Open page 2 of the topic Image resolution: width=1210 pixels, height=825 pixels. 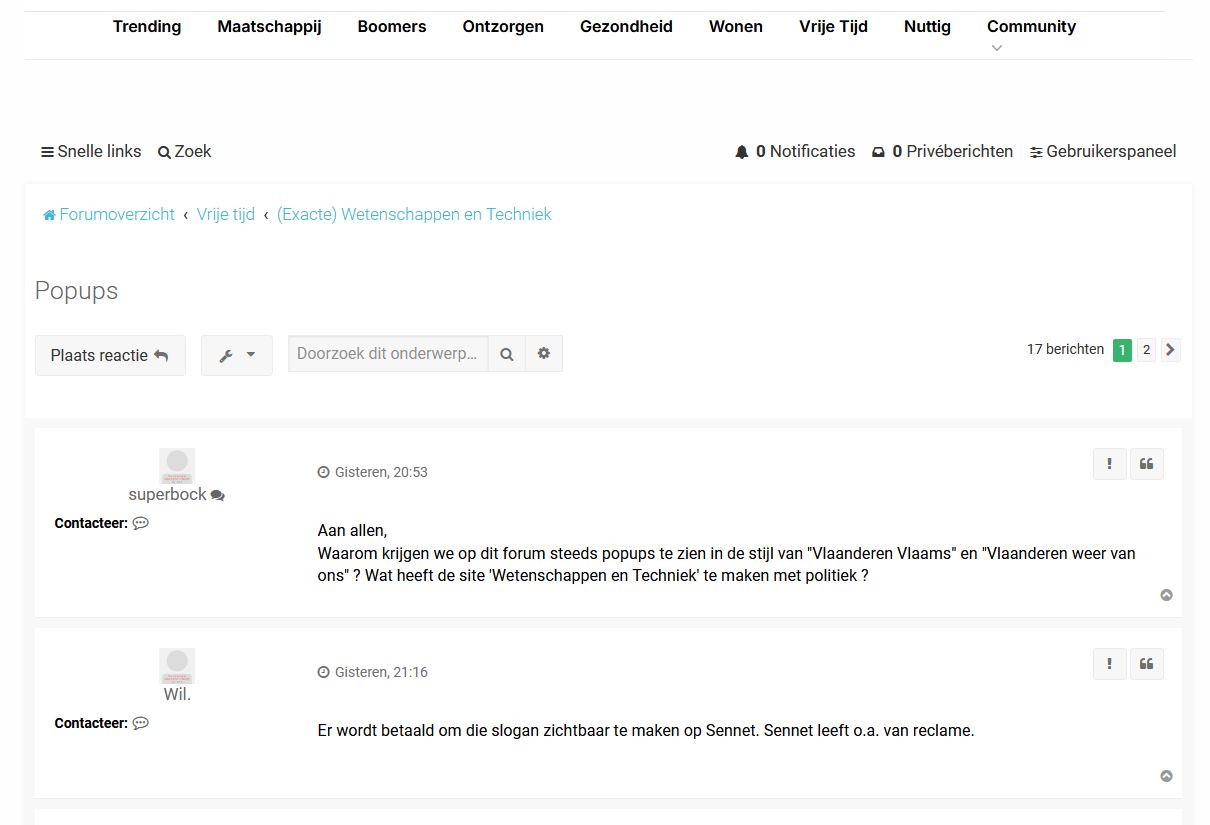click(x=1146, y=350)
